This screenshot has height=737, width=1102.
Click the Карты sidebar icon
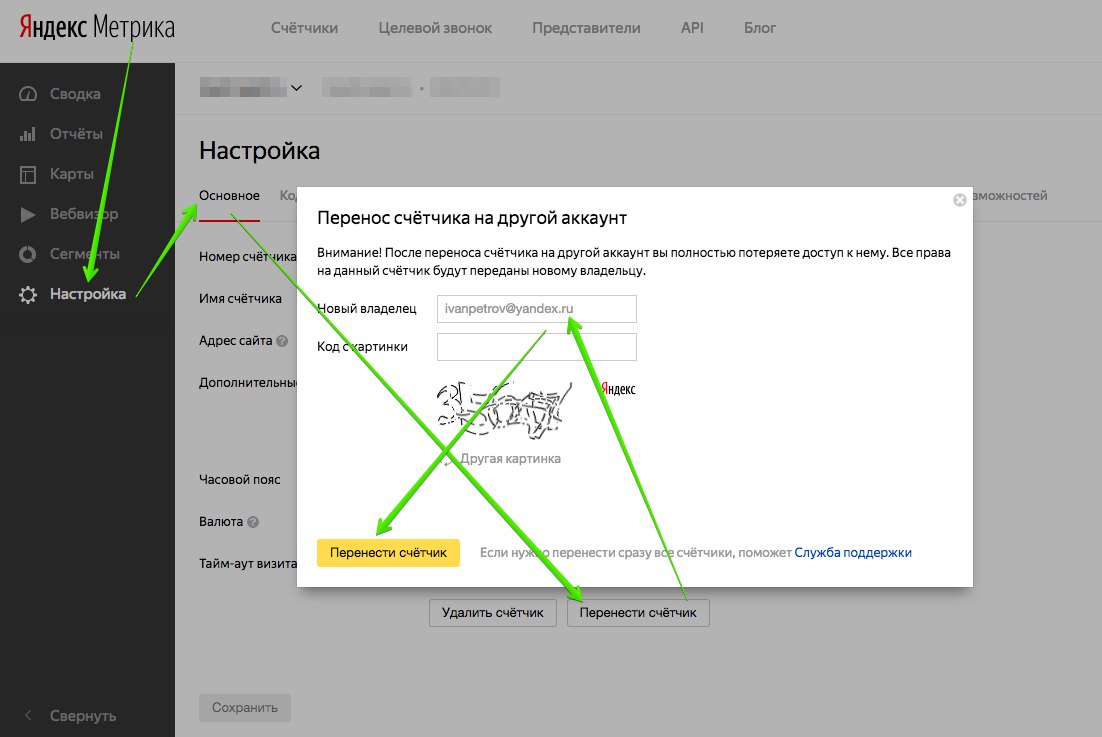pyautogui.click(x=27, y=174)
